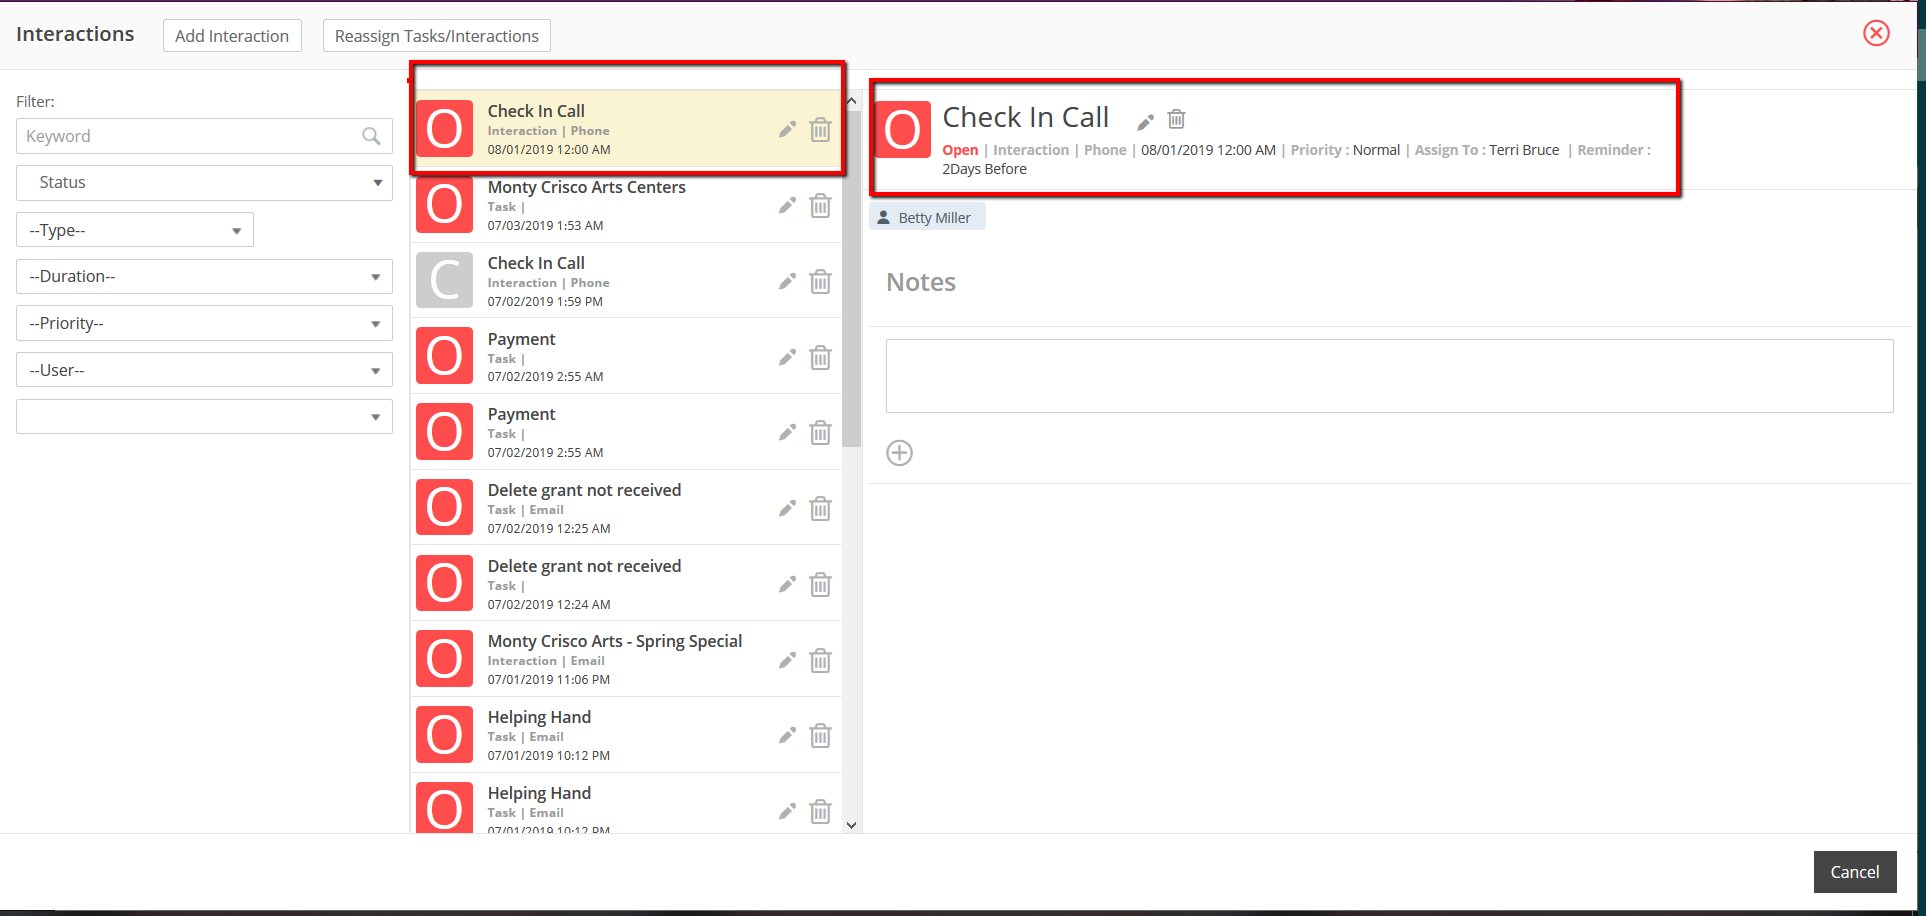Open the --User-- filter dropdown

click(x=204, y=370)
